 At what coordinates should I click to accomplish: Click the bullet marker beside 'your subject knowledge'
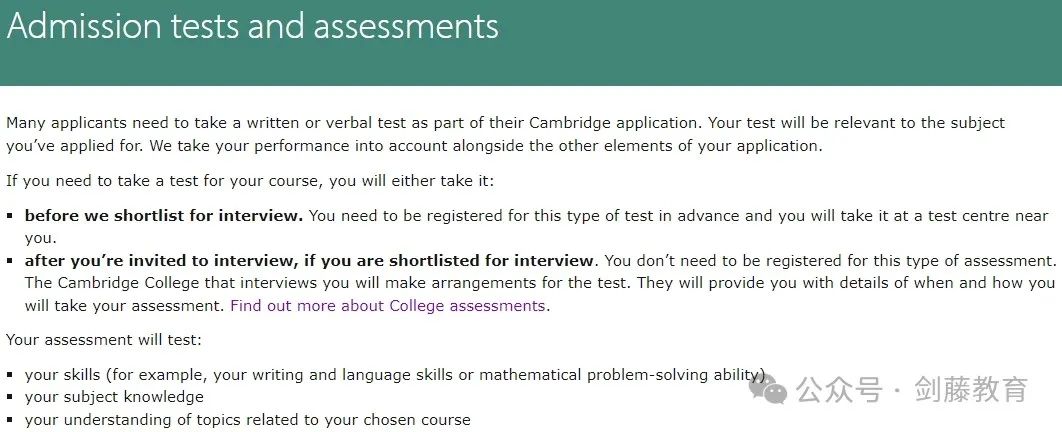coord(10,397)
